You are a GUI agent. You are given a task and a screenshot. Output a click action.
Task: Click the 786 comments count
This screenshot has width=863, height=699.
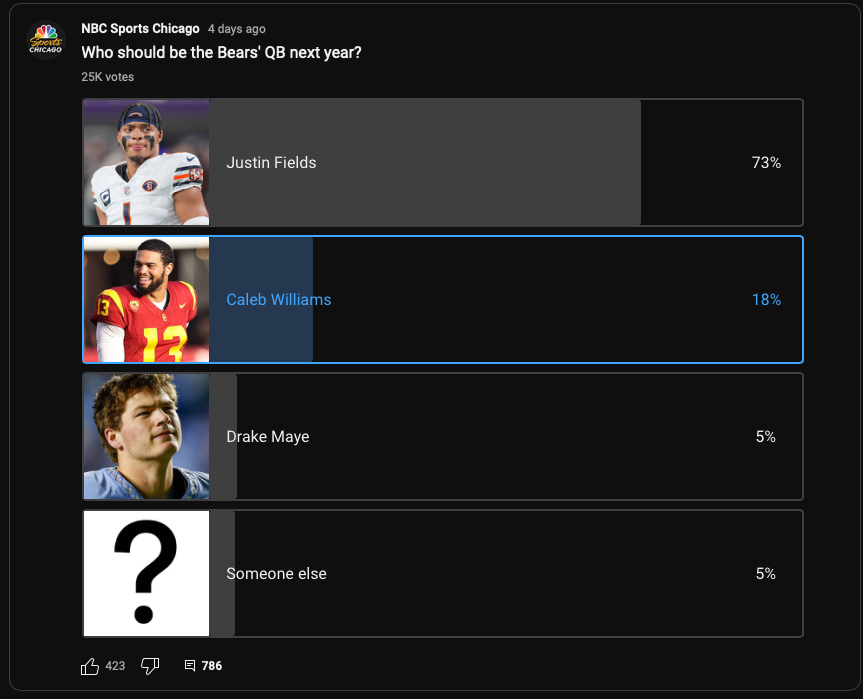tap(212, 666)
